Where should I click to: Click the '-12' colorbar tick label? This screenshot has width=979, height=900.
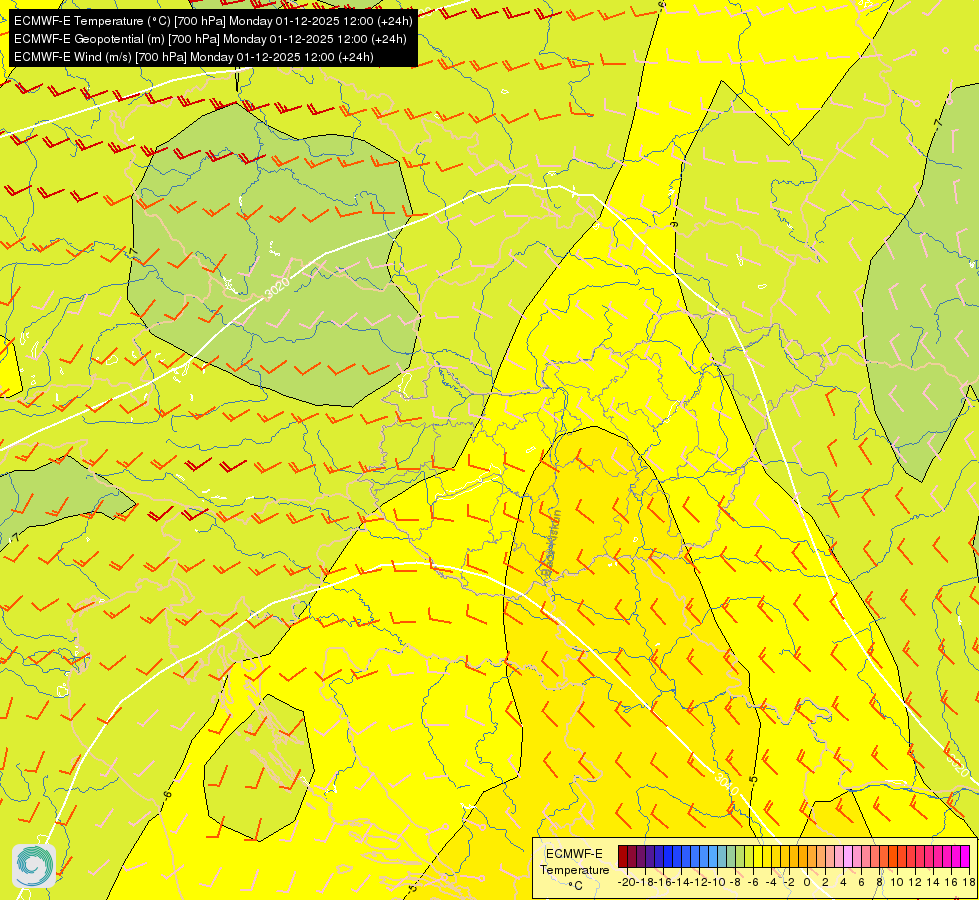pos(699,882)
